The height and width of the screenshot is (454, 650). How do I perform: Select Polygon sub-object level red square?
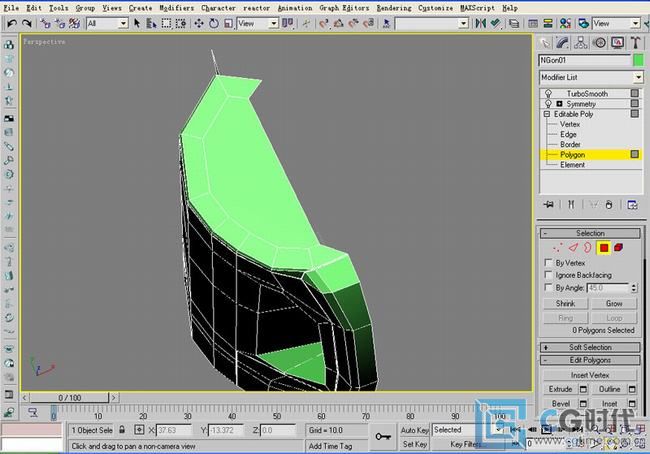pyautogui.click(x=604, y=248)
